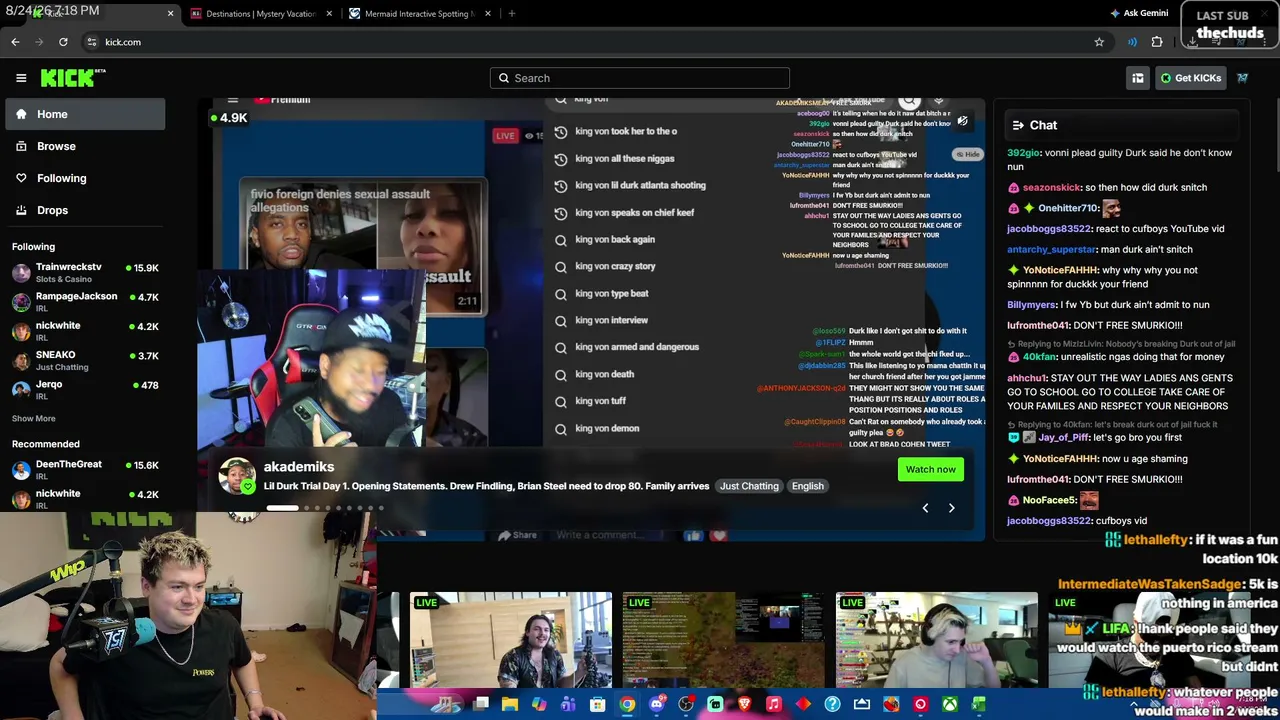Click the Just Chatting category tag
This screenshot has height=720, width=1280.
pyautogui.click(x=749, y=486)
